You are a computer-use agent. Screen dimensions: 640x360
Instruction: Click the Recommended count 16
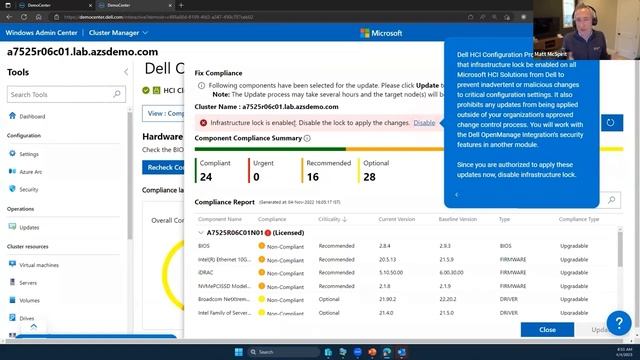click(x=313, y=177)
